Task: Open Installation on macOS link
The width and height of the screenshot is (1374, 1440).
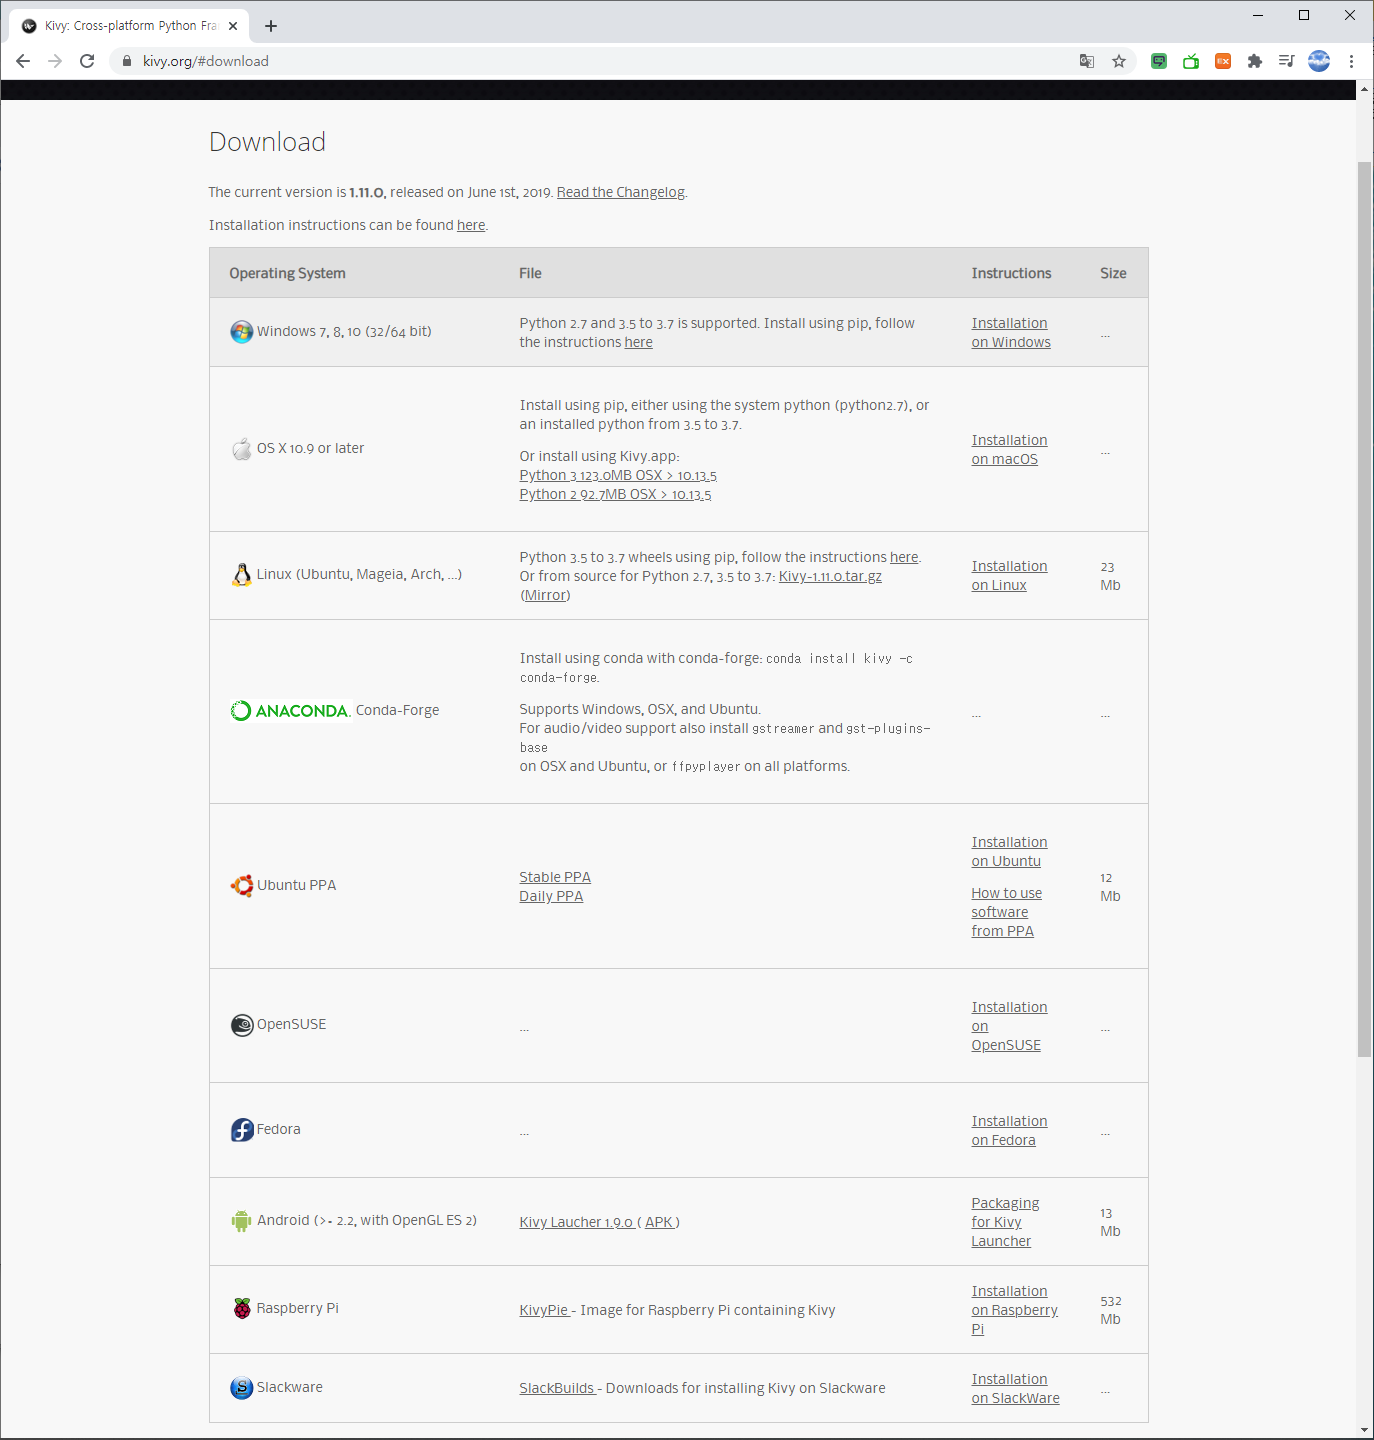Action: (x=1009, y=450)
